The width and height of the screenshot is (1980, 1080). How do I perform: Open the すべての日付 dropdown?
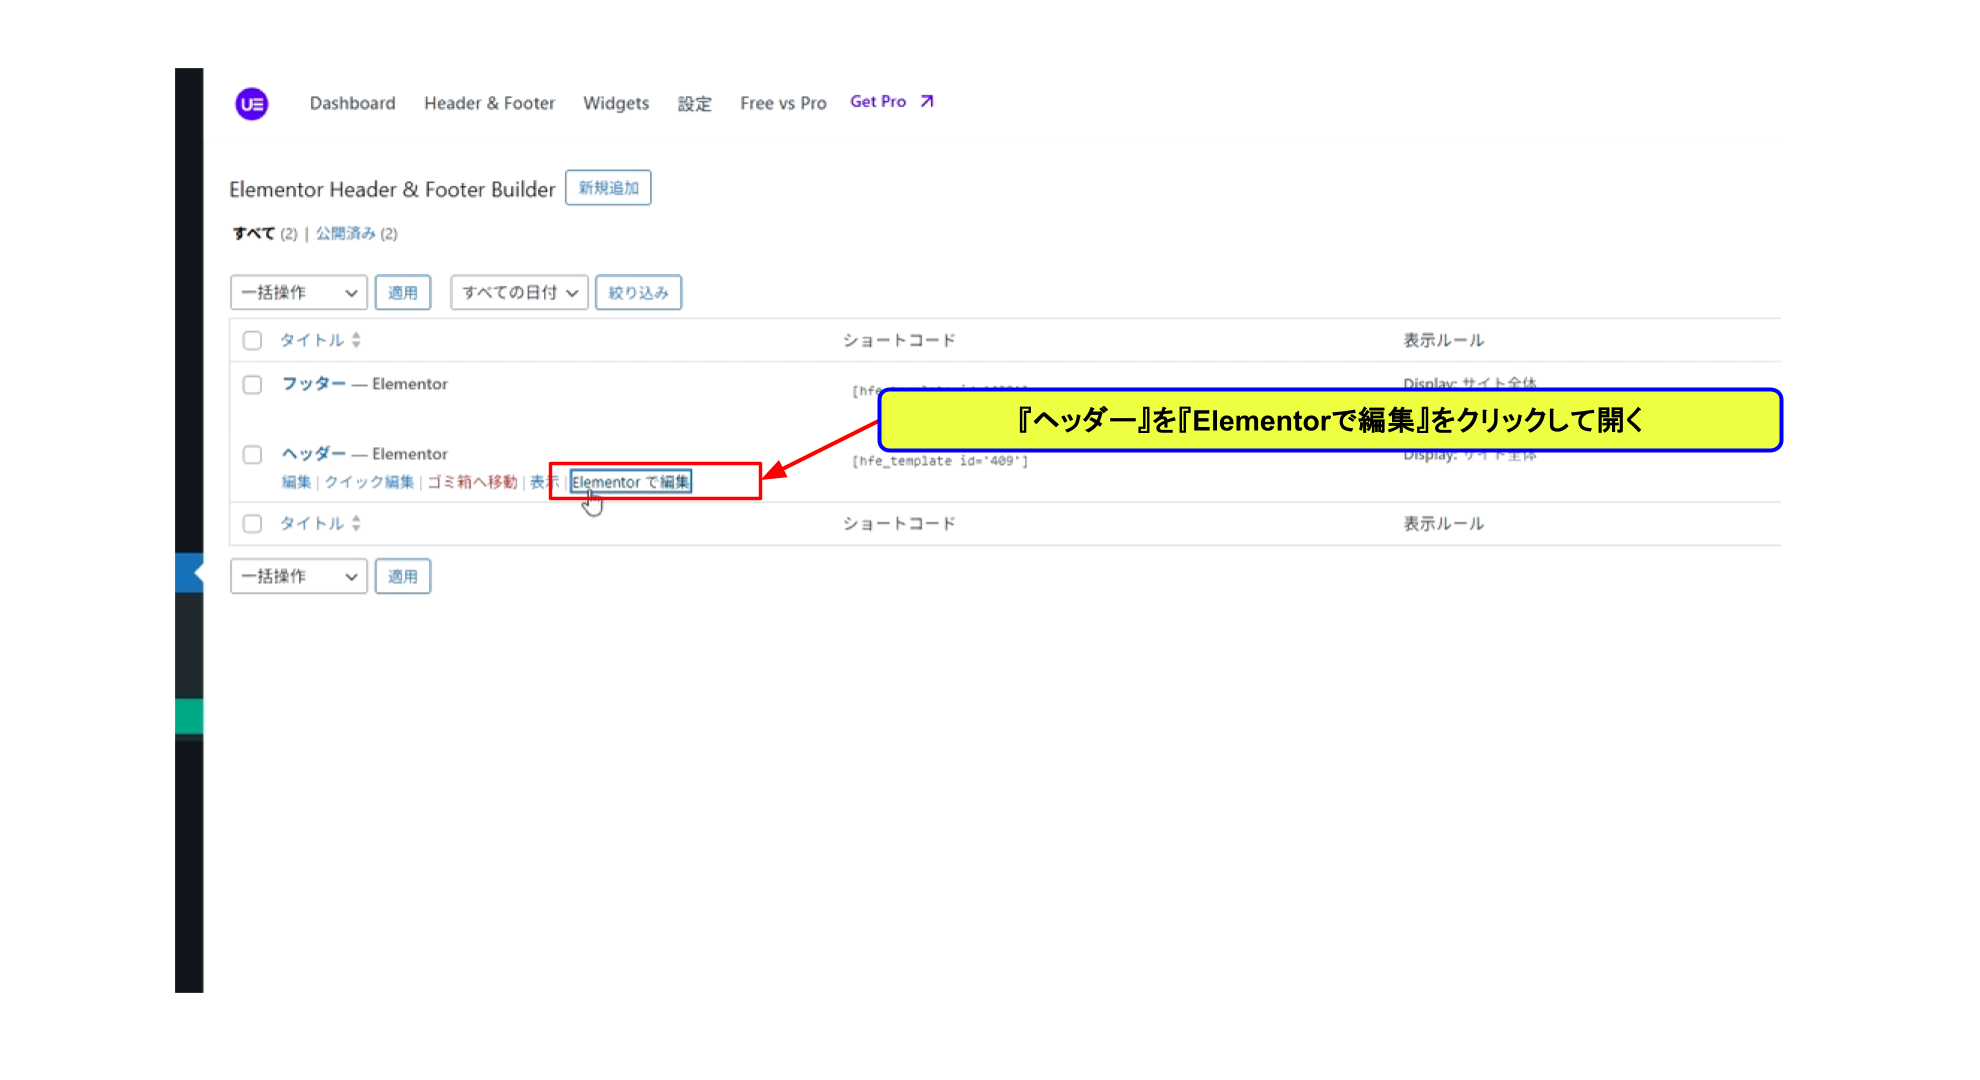click(519, 292)
